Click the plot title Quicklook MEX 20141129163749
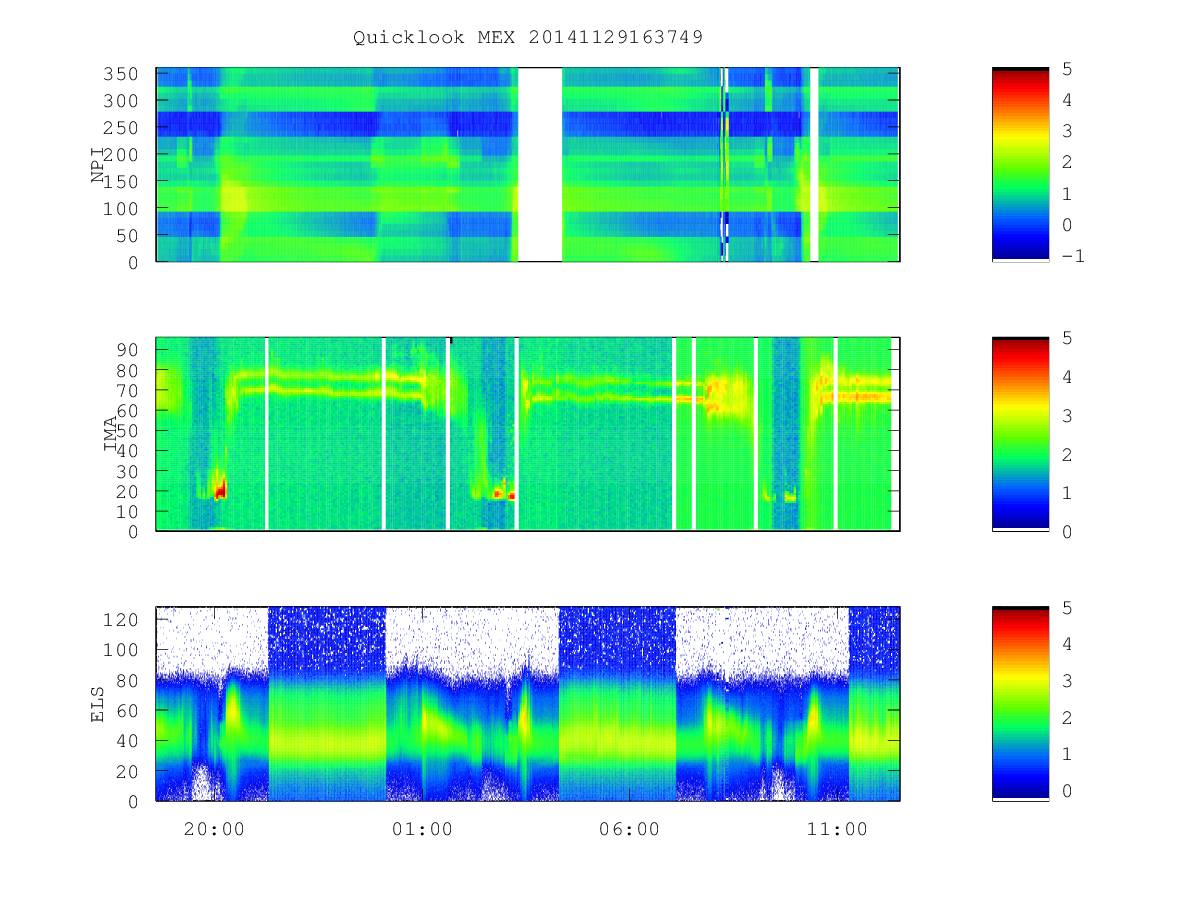Image resolution: width=1200 pixels, height=900 pixels. (528, 37)
